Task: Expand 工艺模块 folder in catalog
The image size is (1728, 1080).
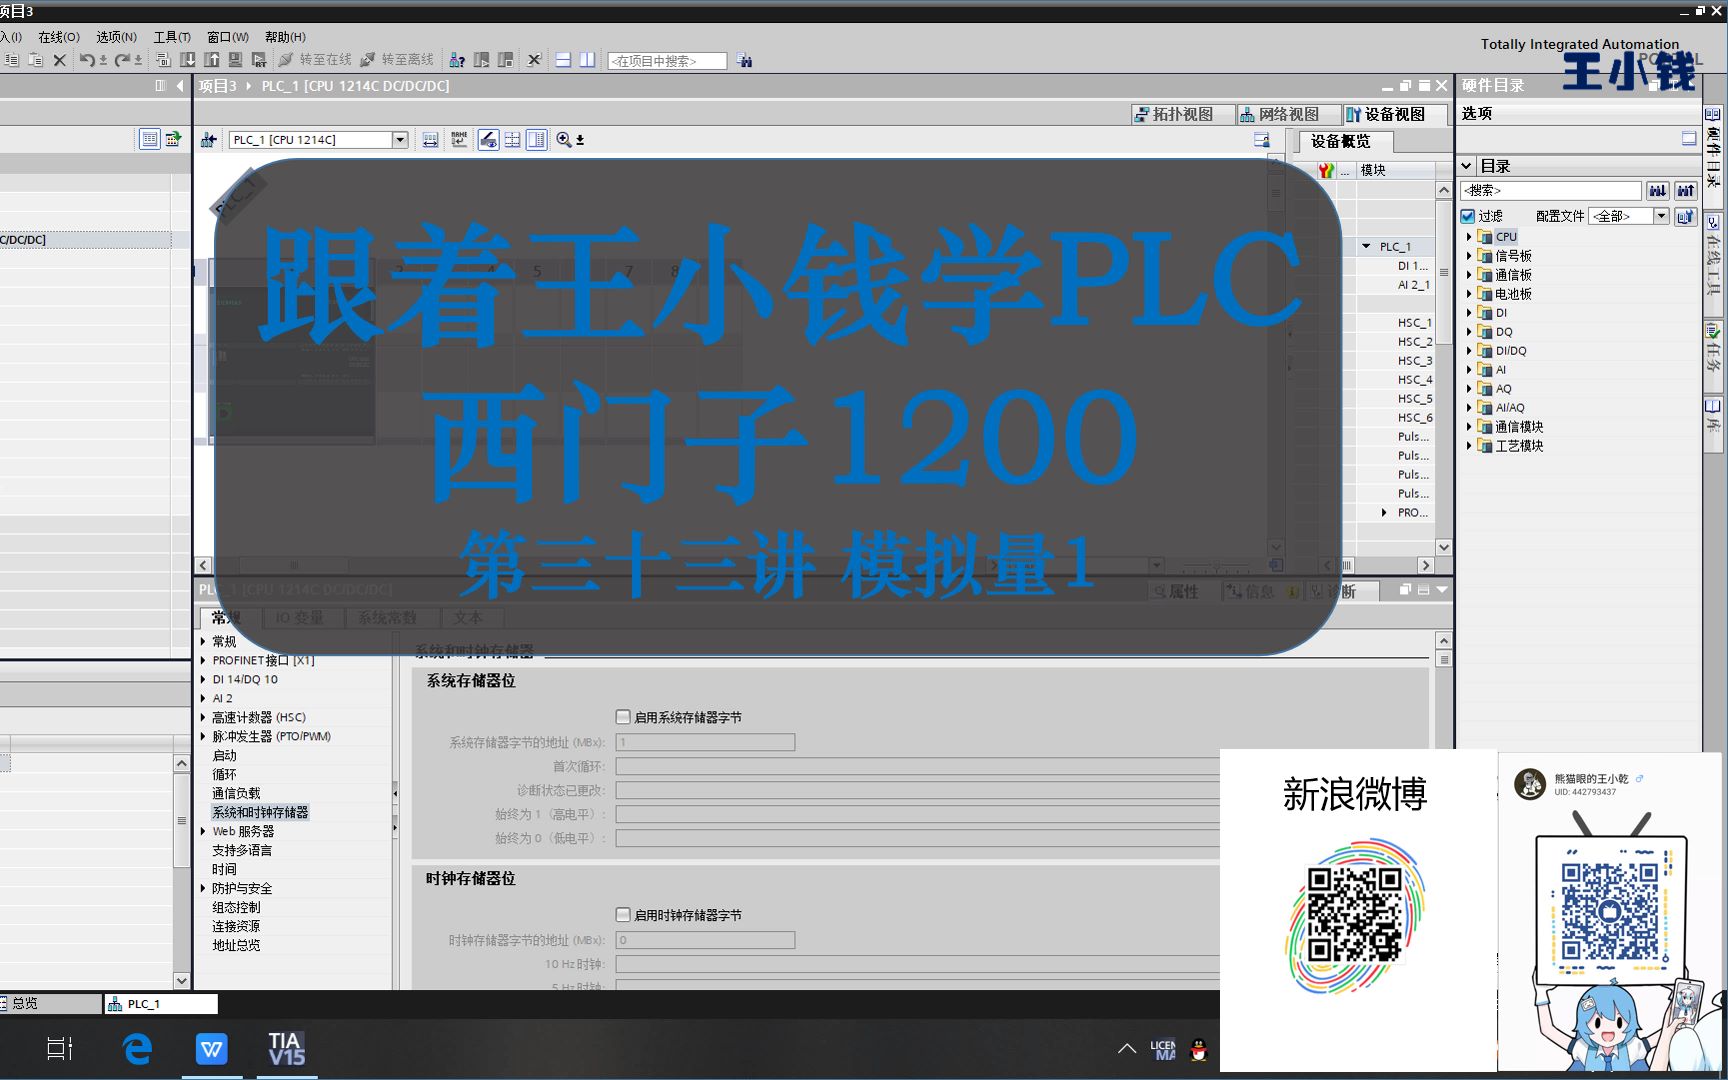Action: click(x=1469, y=446)
